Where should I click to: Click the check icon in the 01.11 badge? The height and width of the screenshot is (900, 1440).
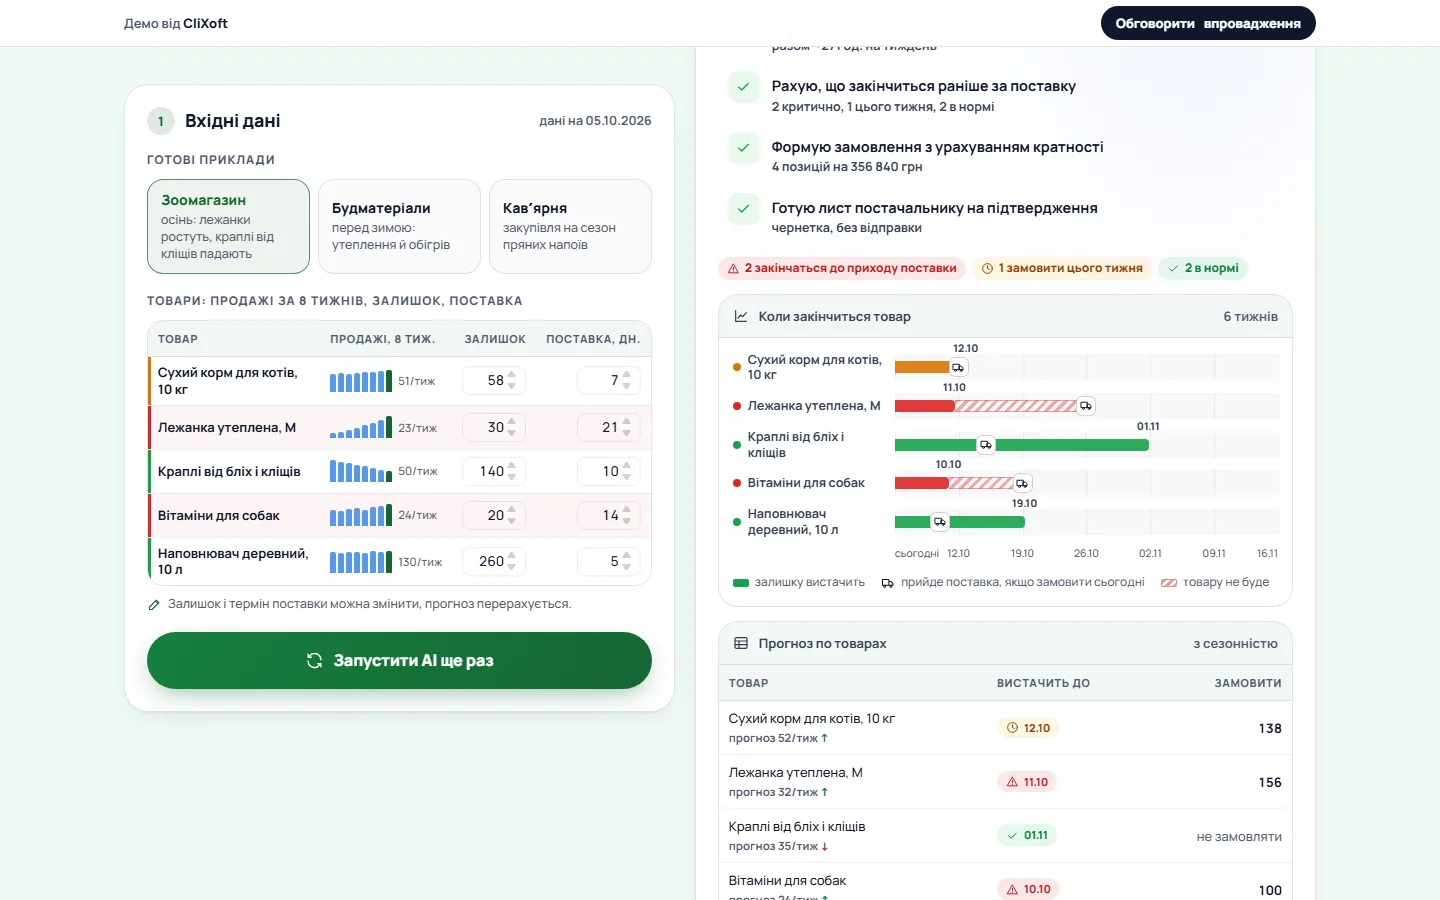point(1012,836)
